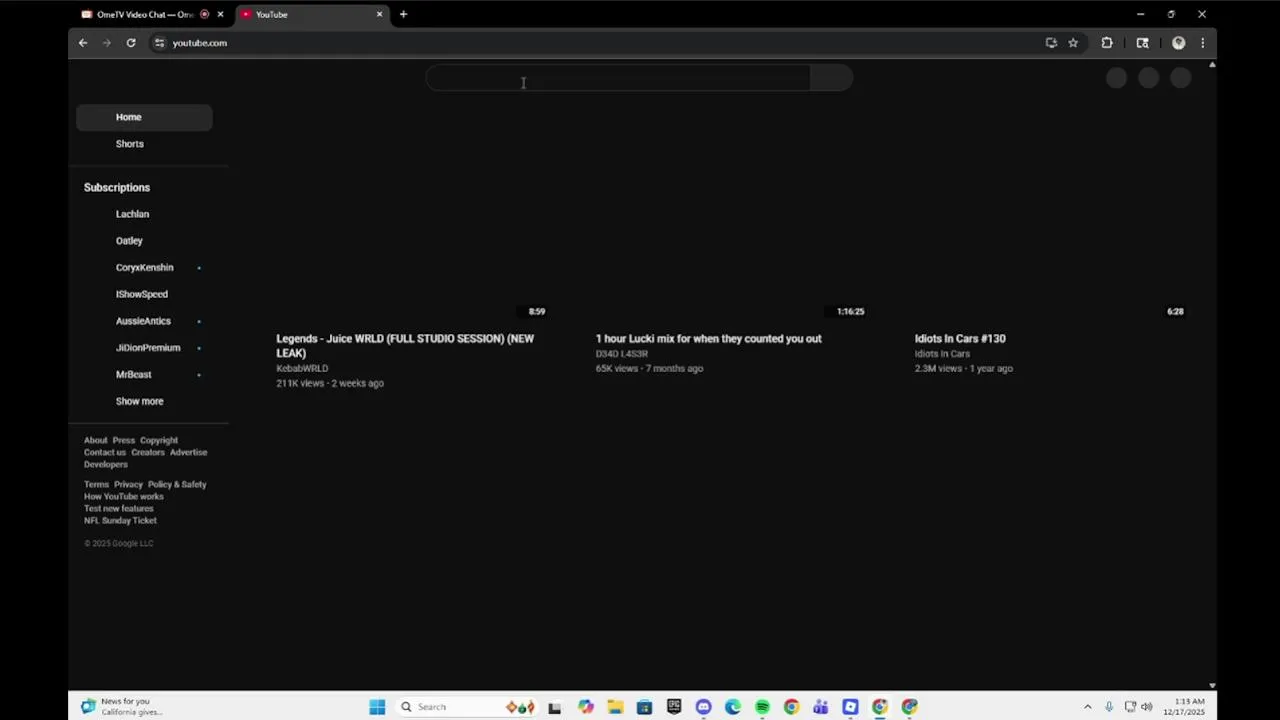Focus the YouTube search box
The width and height of the screenshot is (1280, 720).
tap(618, 78)
